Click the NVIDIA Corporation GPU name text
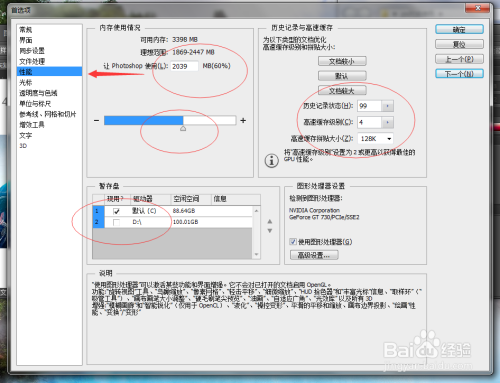This screenshot has height=383, width=500. pyautogui.click(x=314, y=210)
